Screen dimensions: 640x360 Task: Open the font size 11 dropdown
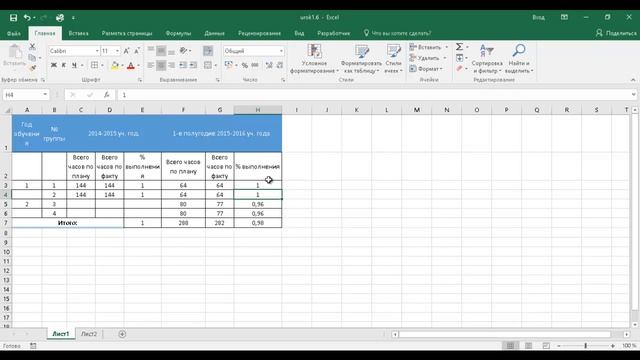(x=117, y=51)
